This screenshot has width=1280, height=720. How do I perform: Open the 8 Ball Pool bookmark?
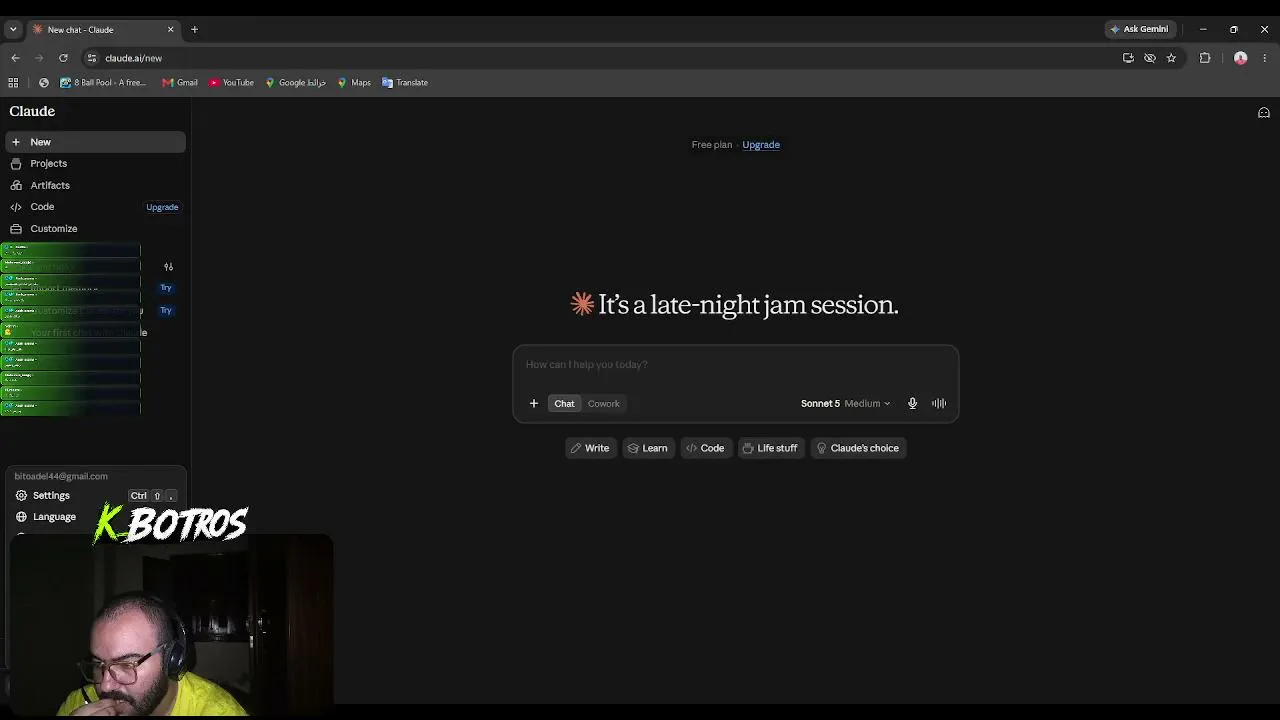point(103,83)
